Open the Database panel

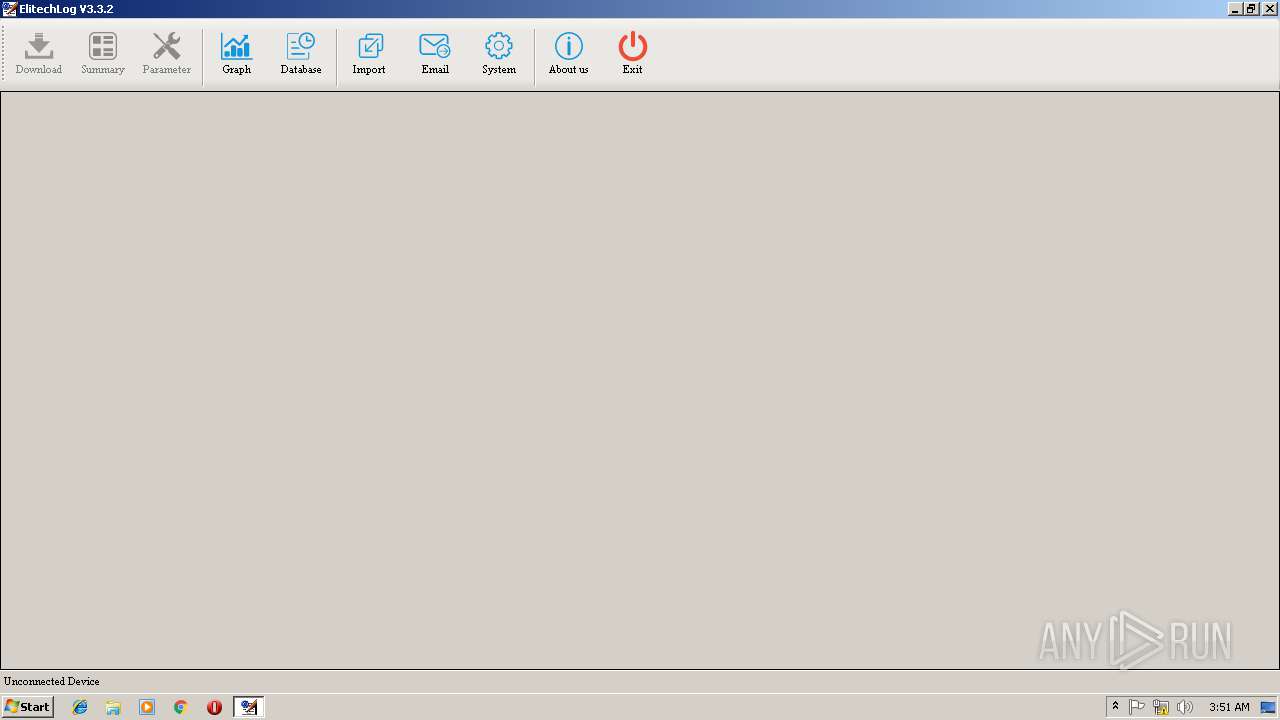point(301,54)
